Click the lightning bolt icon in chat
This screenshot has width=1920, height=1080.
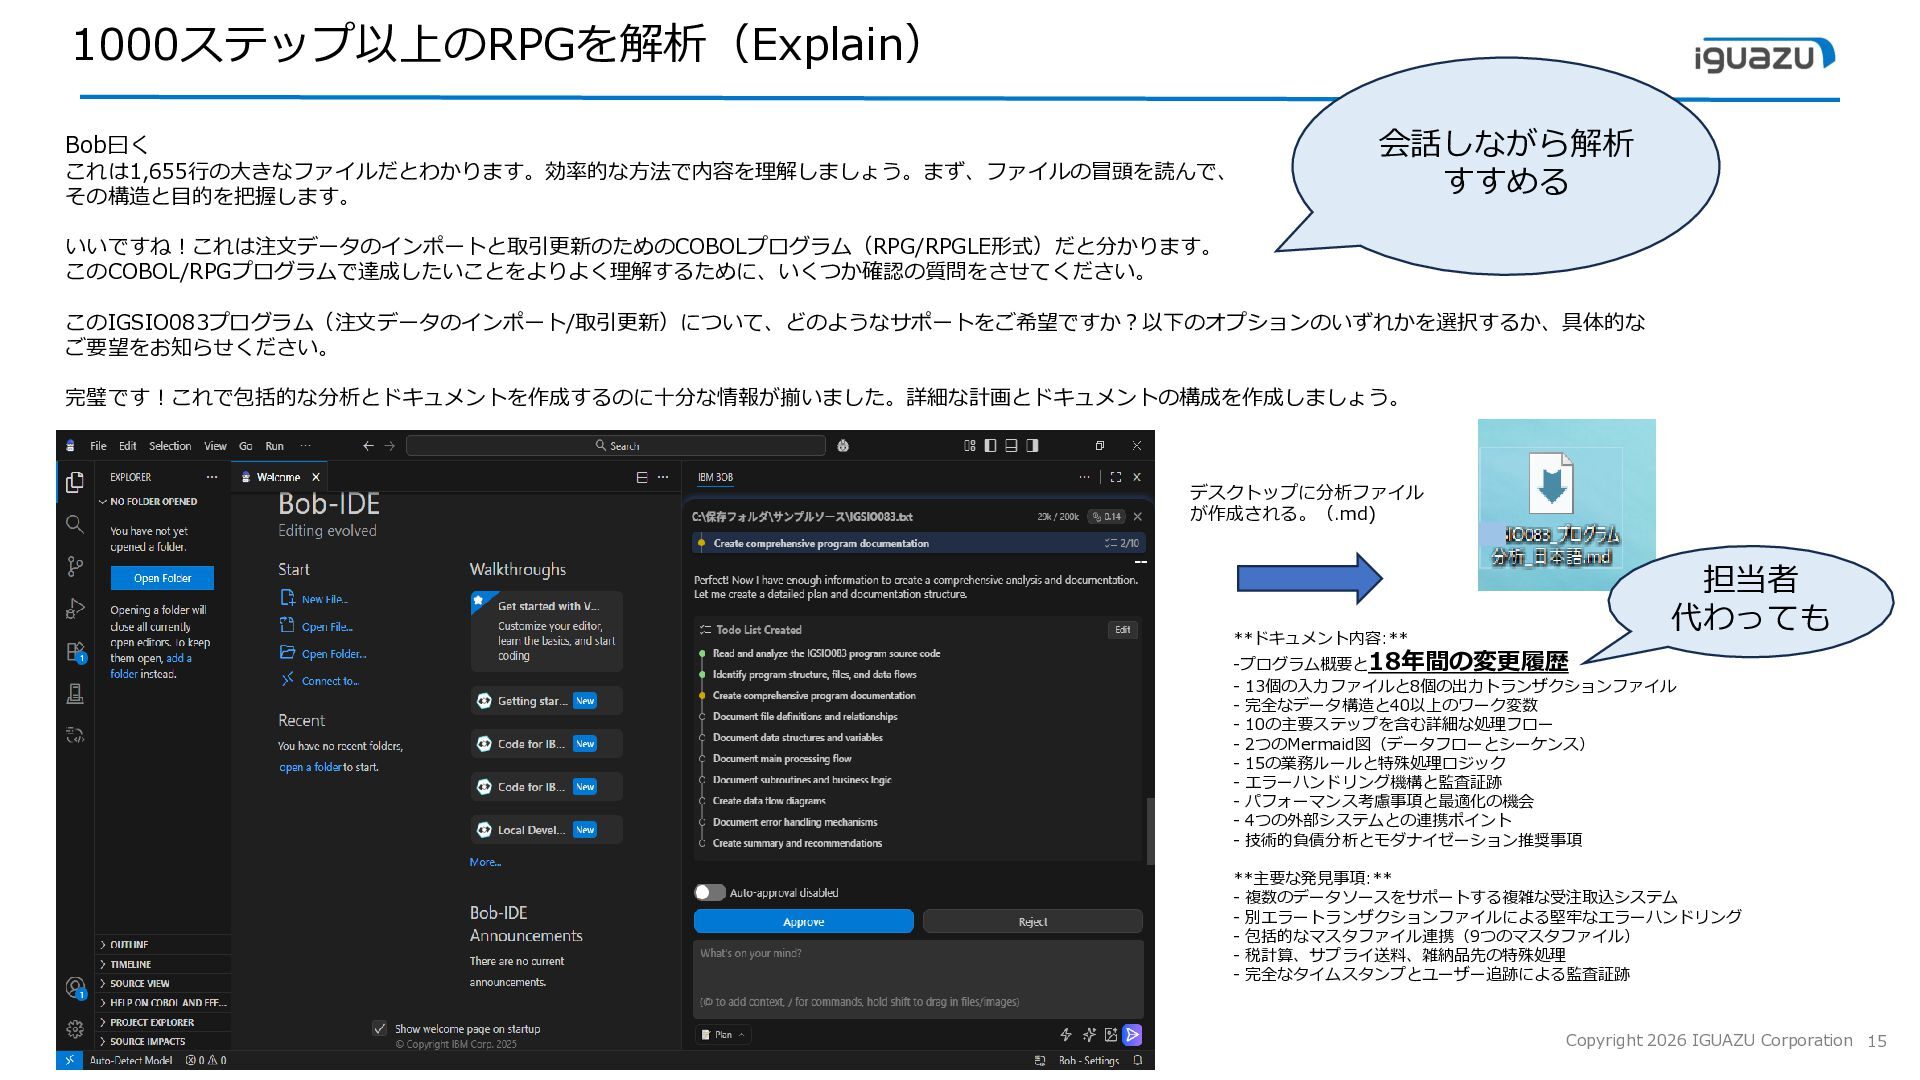(x=1066, y=1035)
